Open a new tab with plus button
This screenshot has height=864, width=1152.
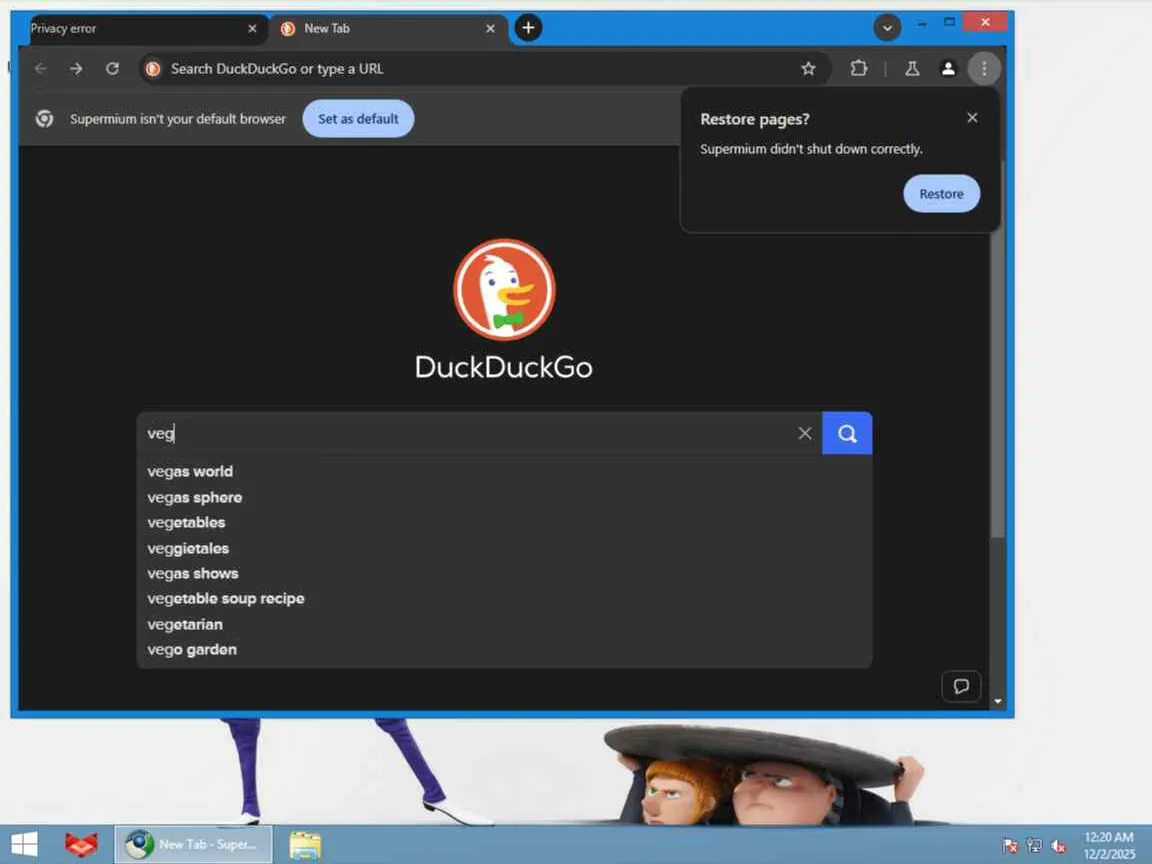(x=528, y=28)
